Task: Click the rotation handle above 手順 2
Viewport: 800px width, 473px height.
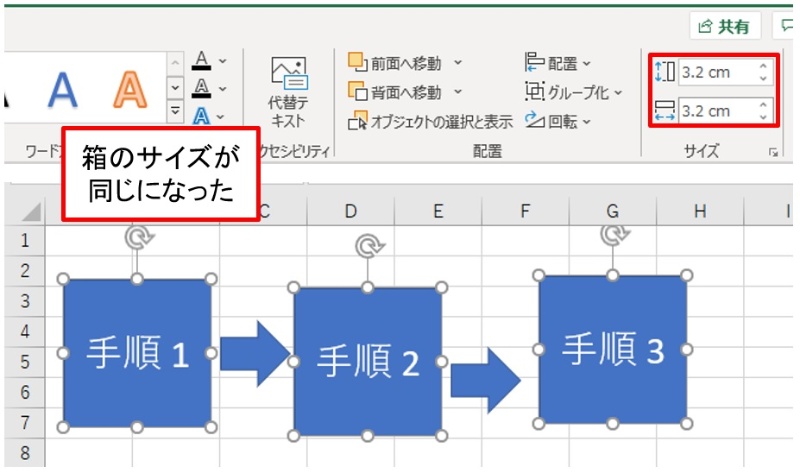Action: click(x=368, y=247)
